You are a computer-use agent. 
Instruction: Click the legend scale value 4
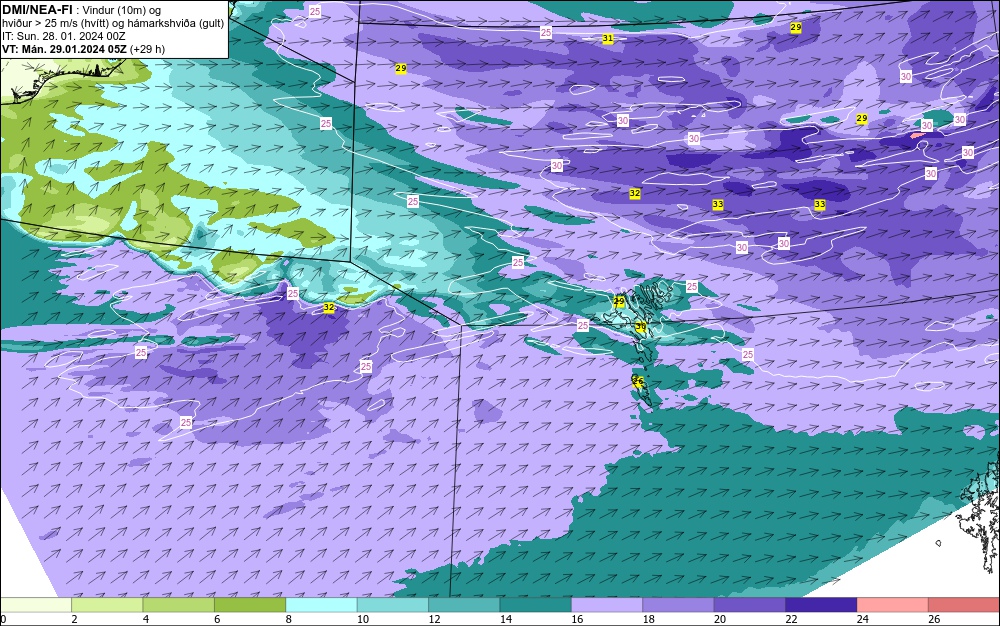146,619
